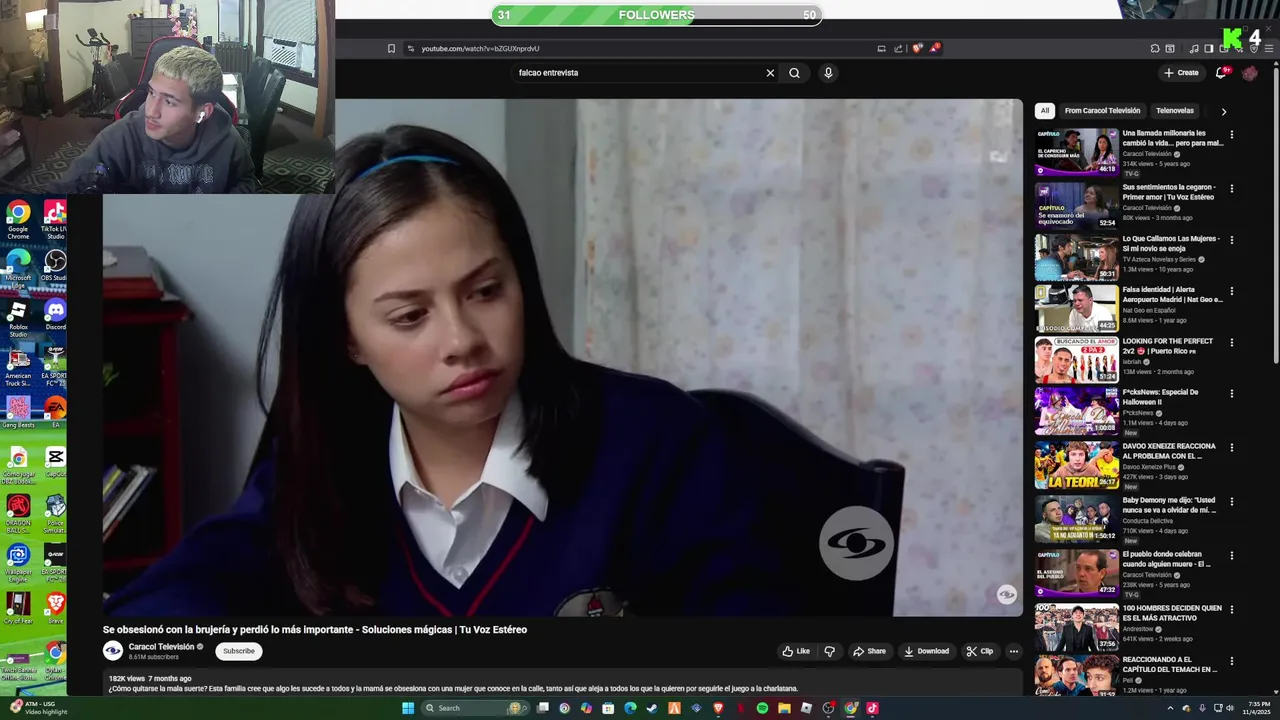
Task: Open Brave Rewards triangle icon
Action: (x=934, y=48)
